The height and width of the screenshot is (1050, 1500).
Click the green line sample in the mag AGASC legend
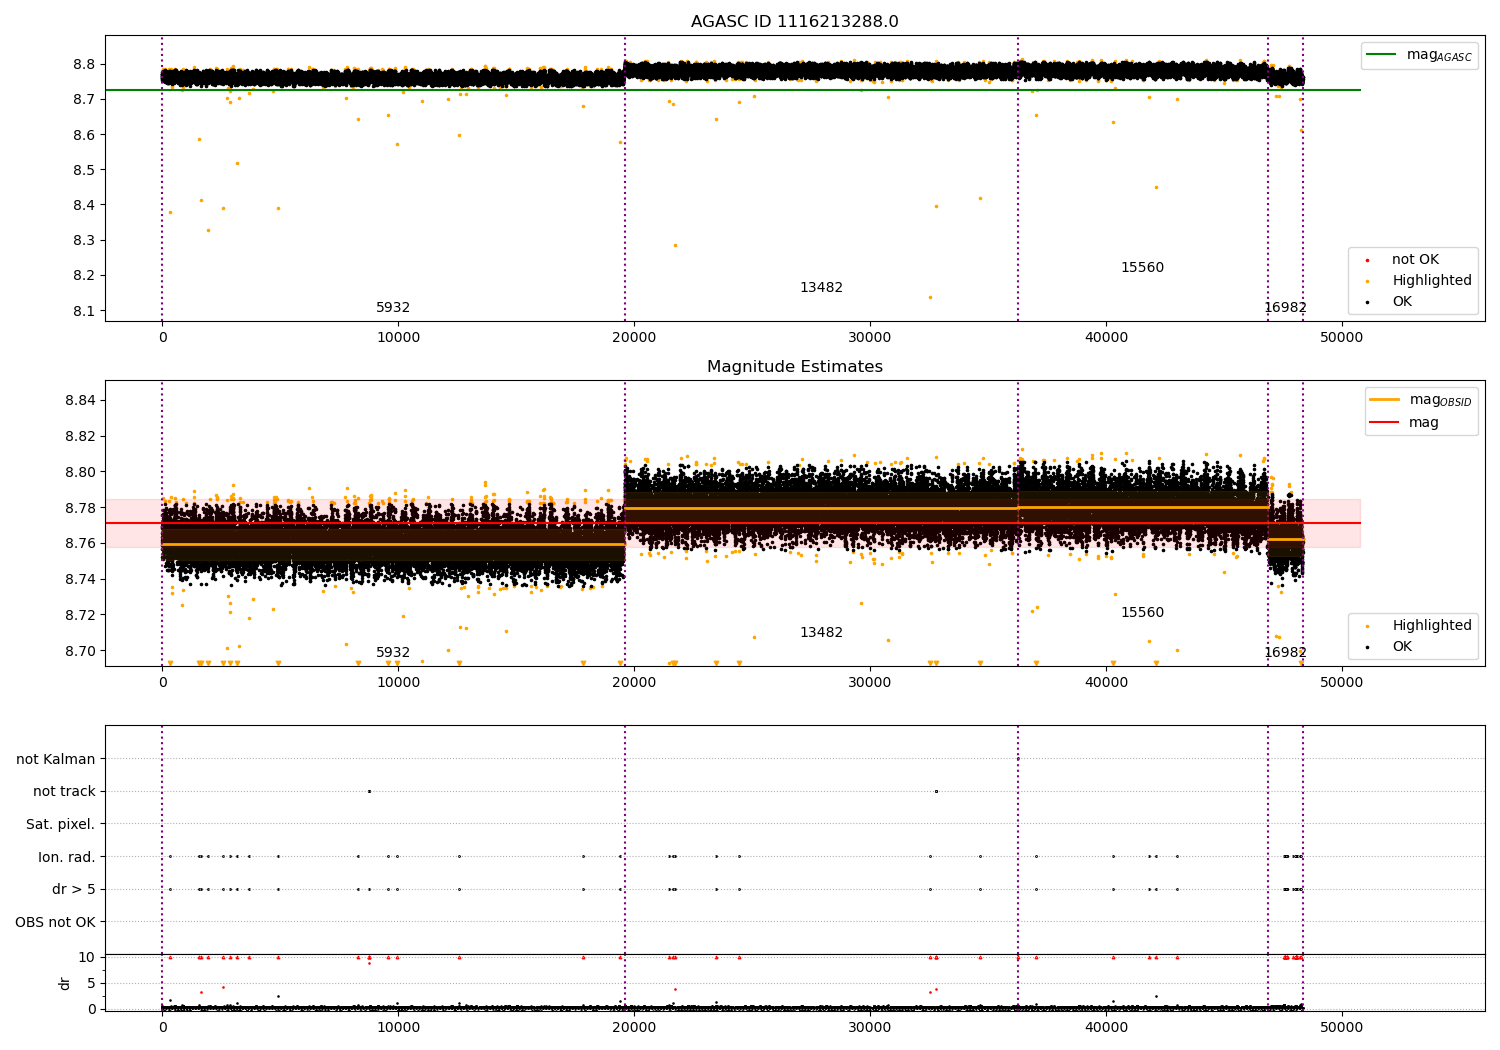tap(1382, 55)
